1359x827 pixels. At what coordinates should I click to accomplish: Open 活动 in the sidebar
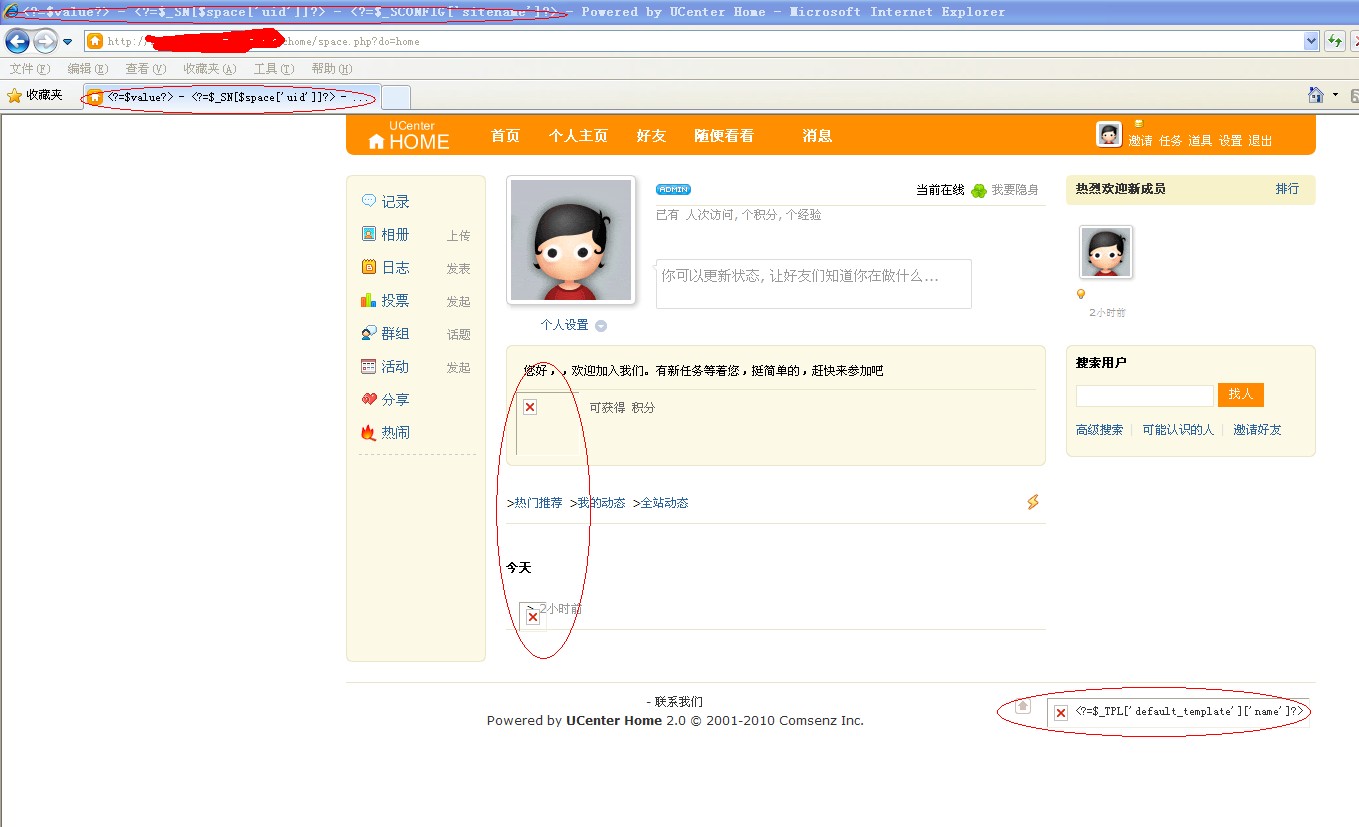pos(395,367)
